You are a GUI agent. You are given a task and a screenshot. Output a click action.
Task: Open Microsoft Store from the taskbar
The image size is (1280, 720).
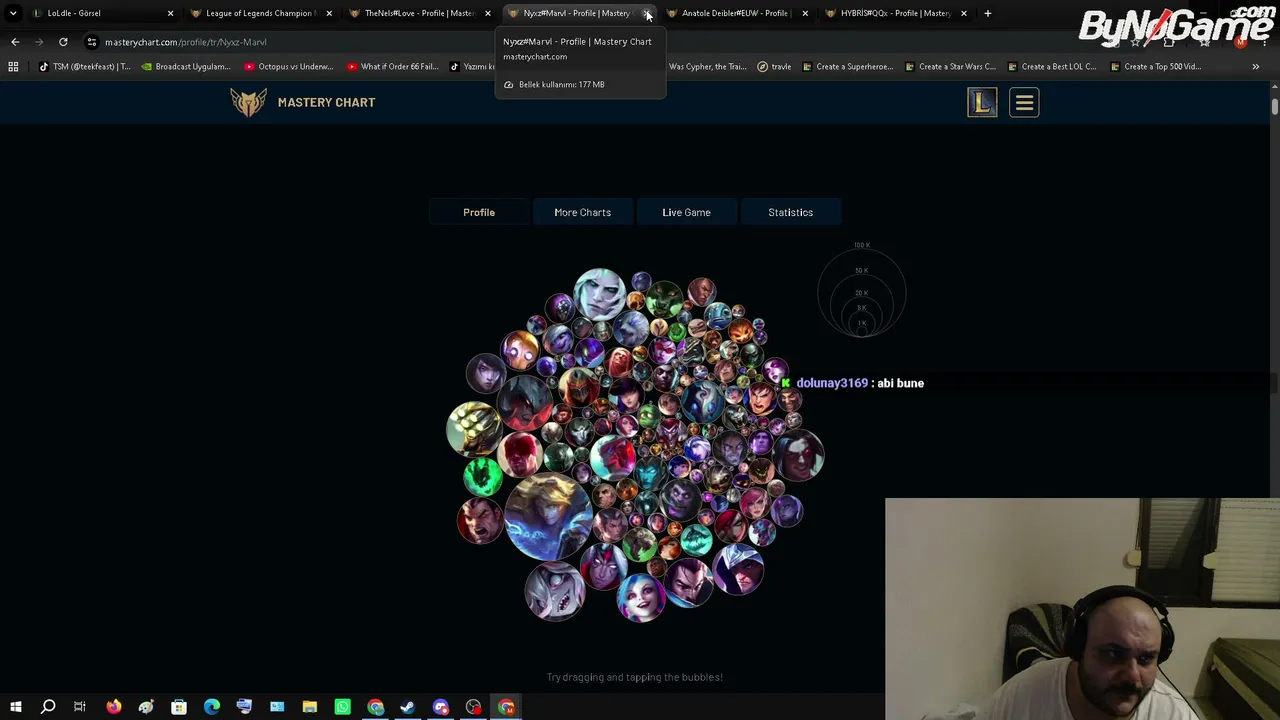click(x=178, y=708)
